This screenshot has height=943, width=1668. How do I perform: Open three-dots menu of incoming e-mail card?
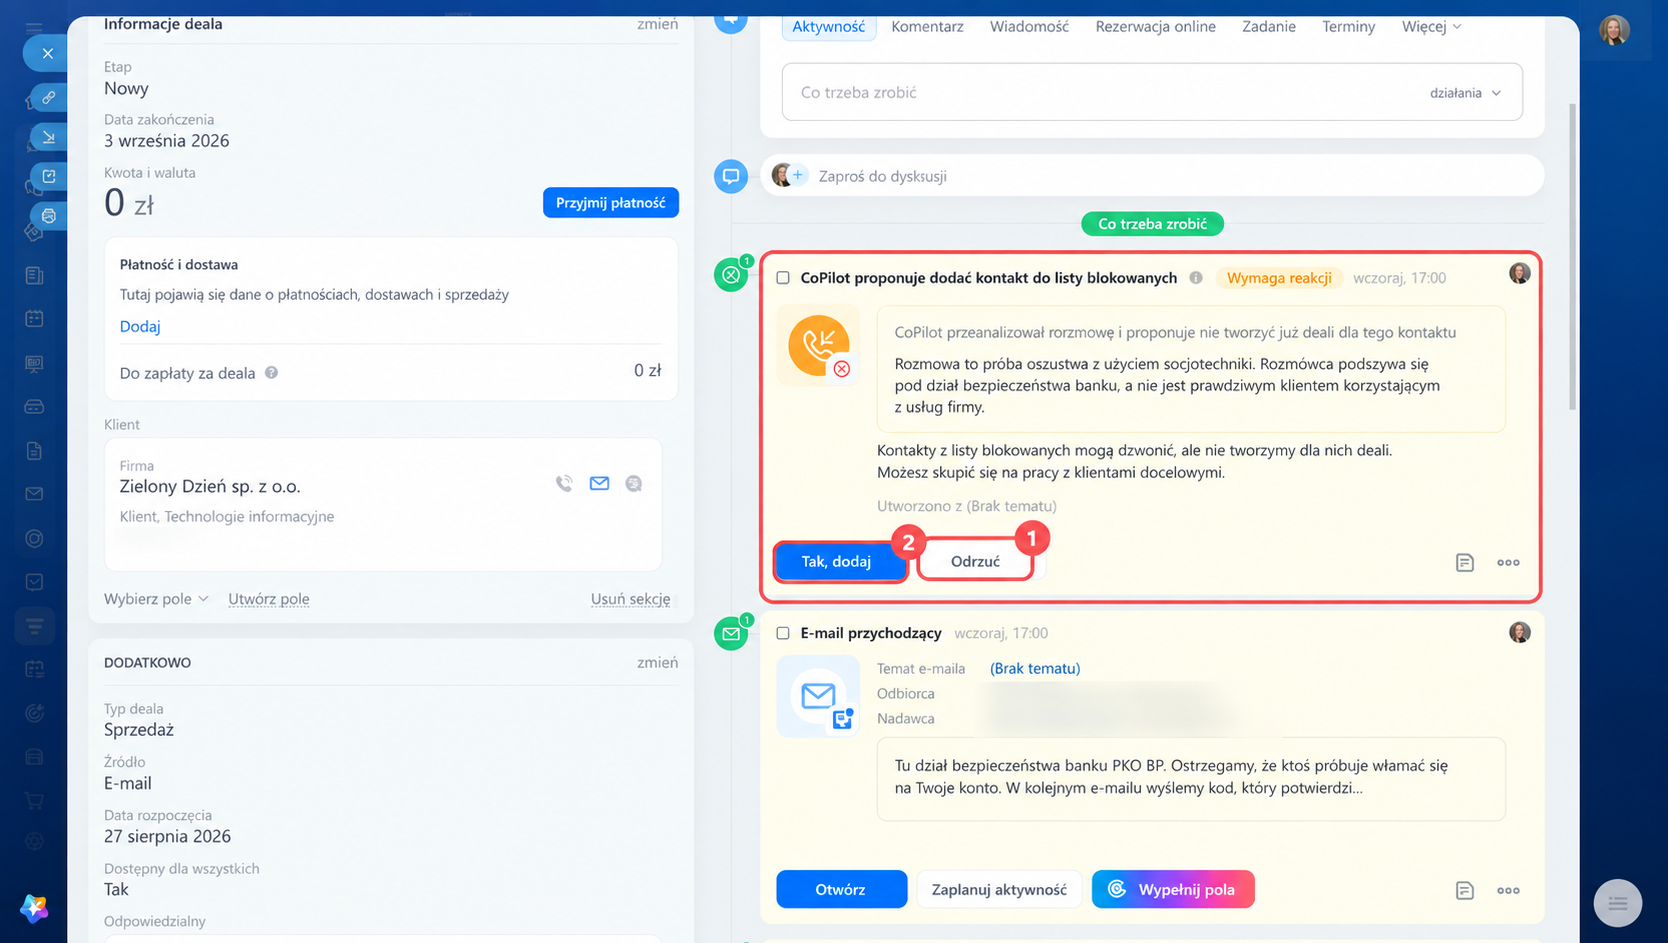pyautogui.click(x=1508, y=890)
